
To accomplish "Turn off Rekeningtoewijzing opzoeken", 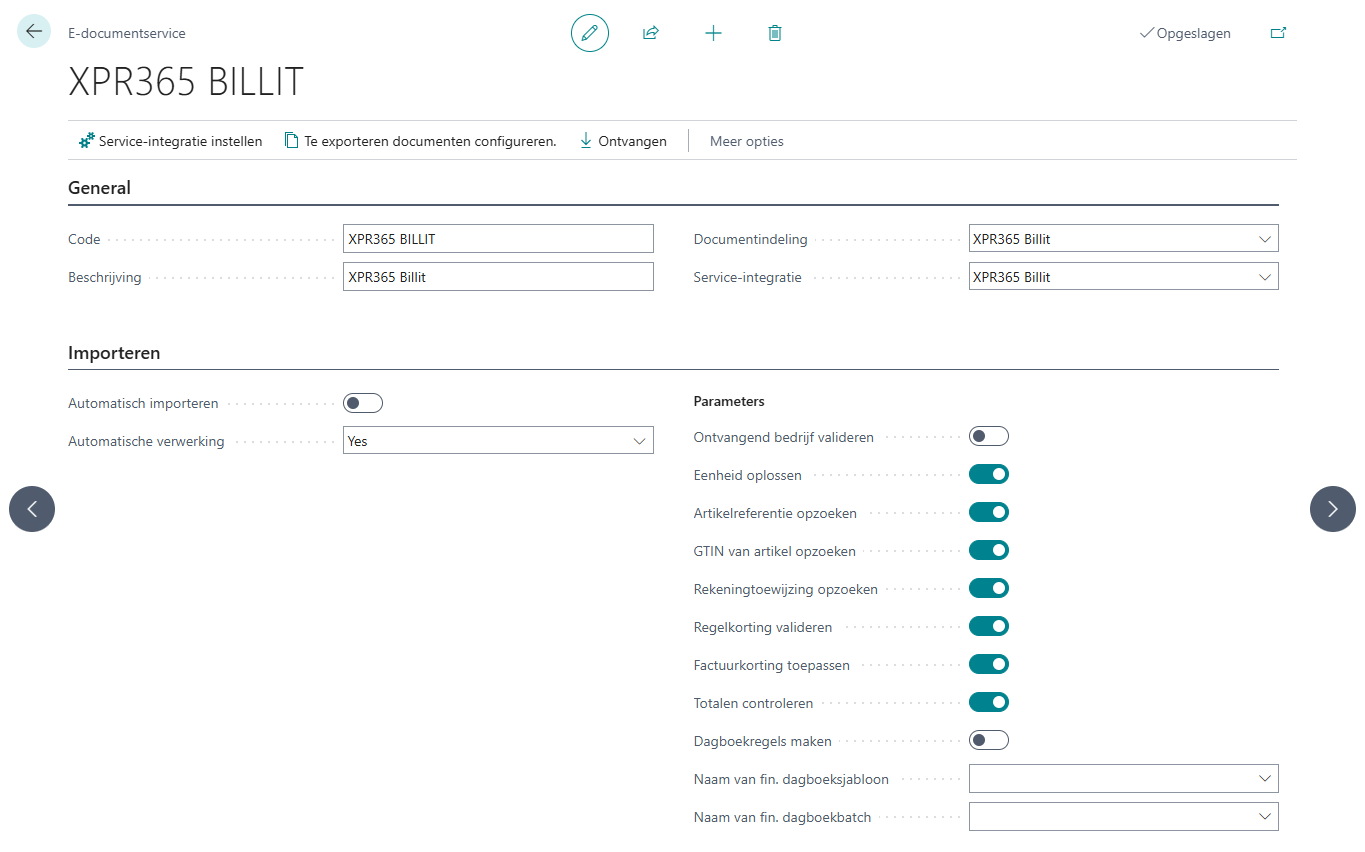I will [989, 588].
